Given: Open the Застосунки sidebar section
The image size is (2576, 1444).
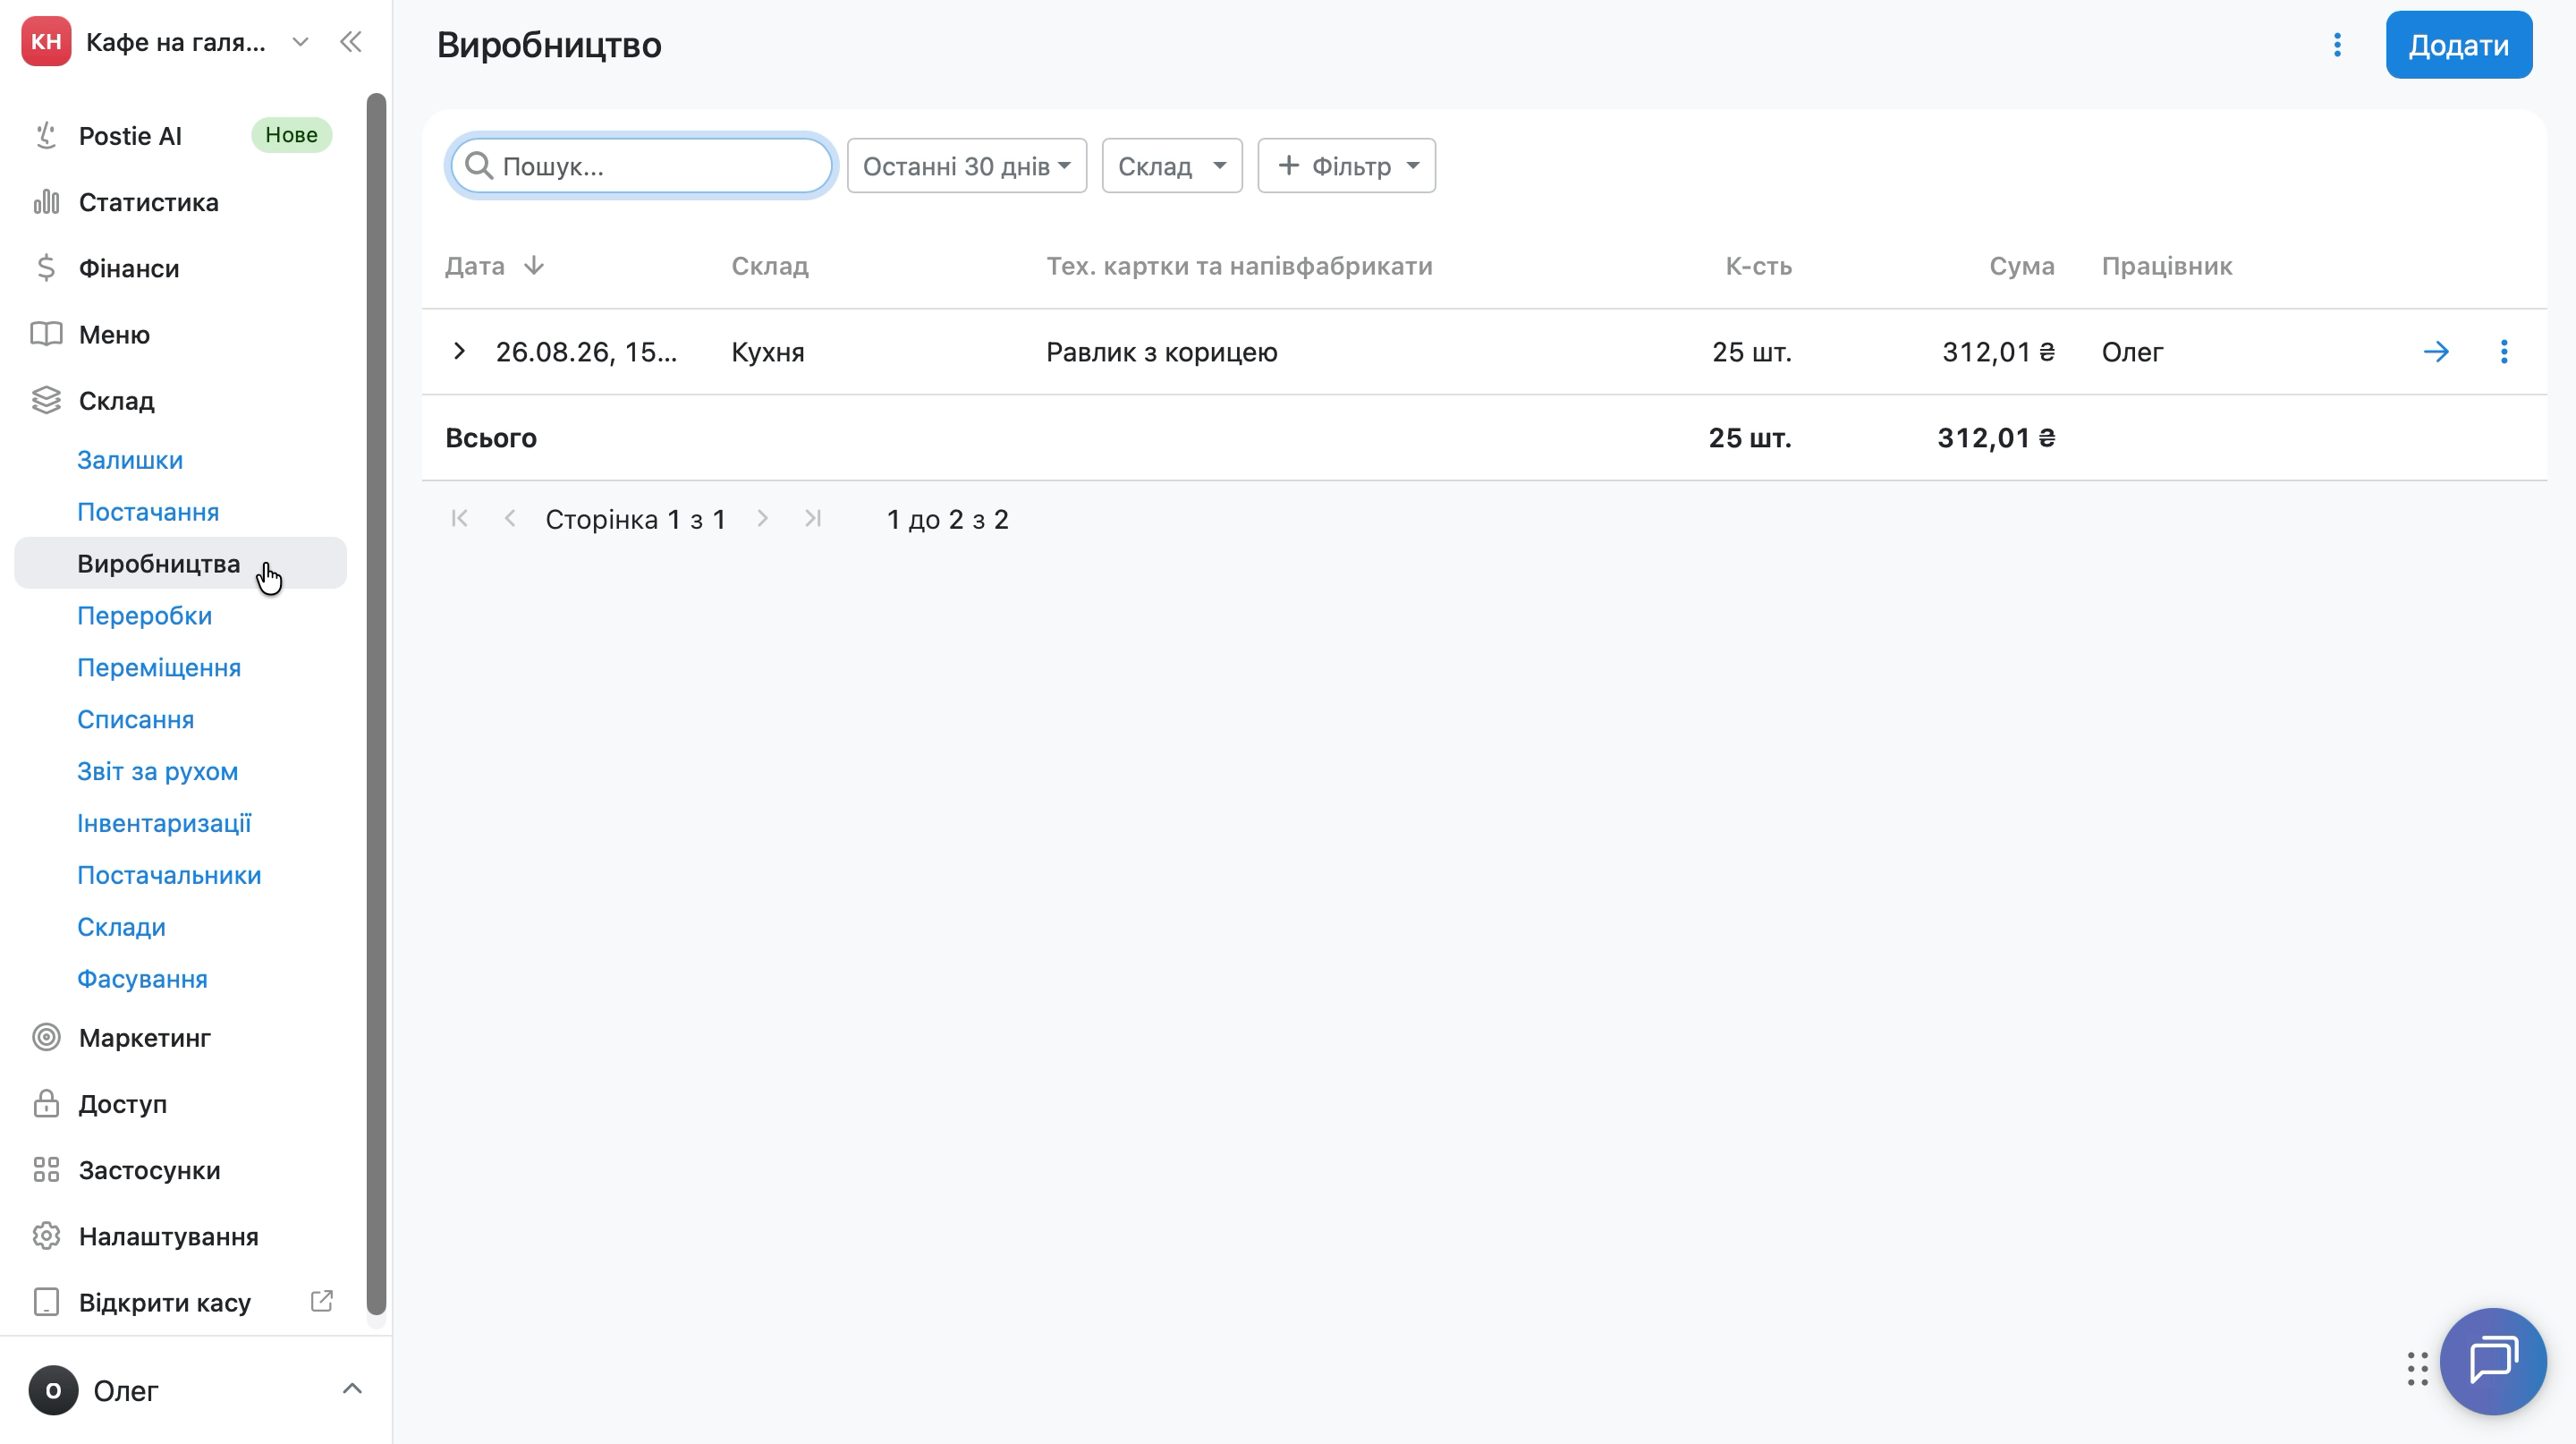Looking at the screenshot, I should pyautogui.click(x=149, y=1170).
